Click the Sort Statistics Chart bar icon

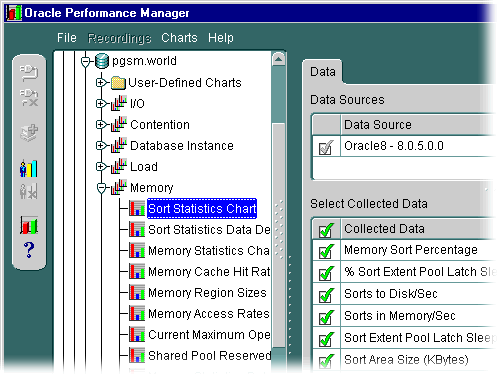coord(137,209)
